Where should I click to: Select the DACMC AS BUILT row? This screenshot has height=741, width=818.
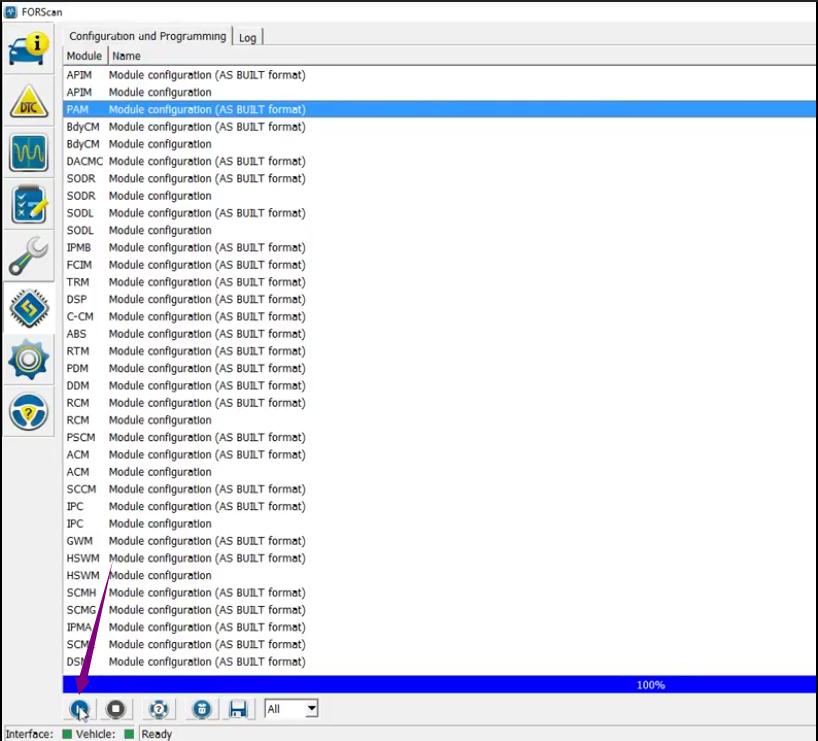click(x=440, y=161)
